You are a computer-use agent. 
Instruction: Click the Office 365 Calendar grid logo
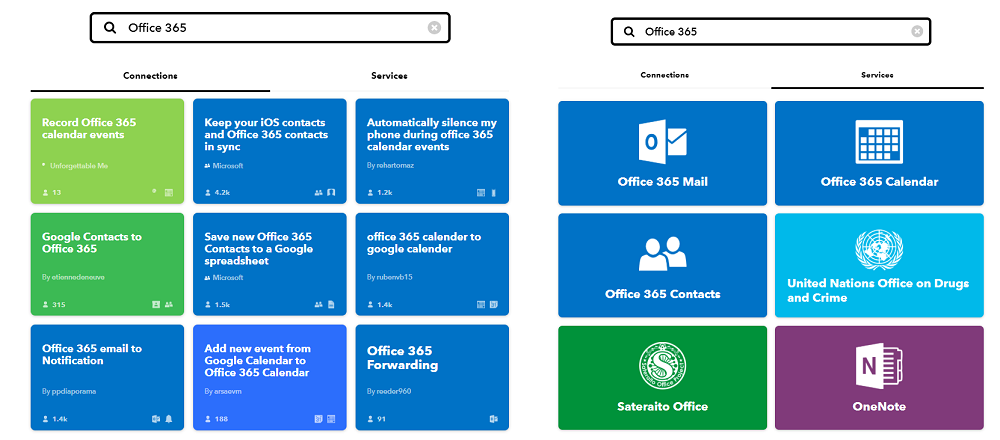coord(879,141)
